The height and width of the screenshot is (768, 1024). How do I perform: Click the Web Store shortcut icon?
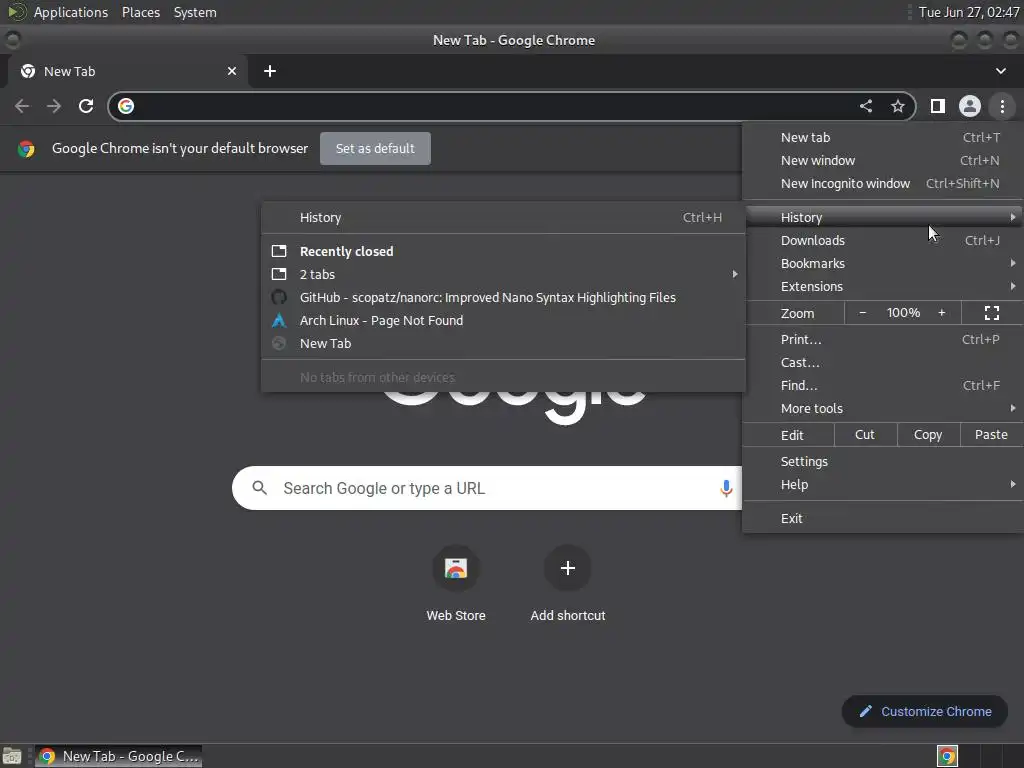click(x=456, y=568)
